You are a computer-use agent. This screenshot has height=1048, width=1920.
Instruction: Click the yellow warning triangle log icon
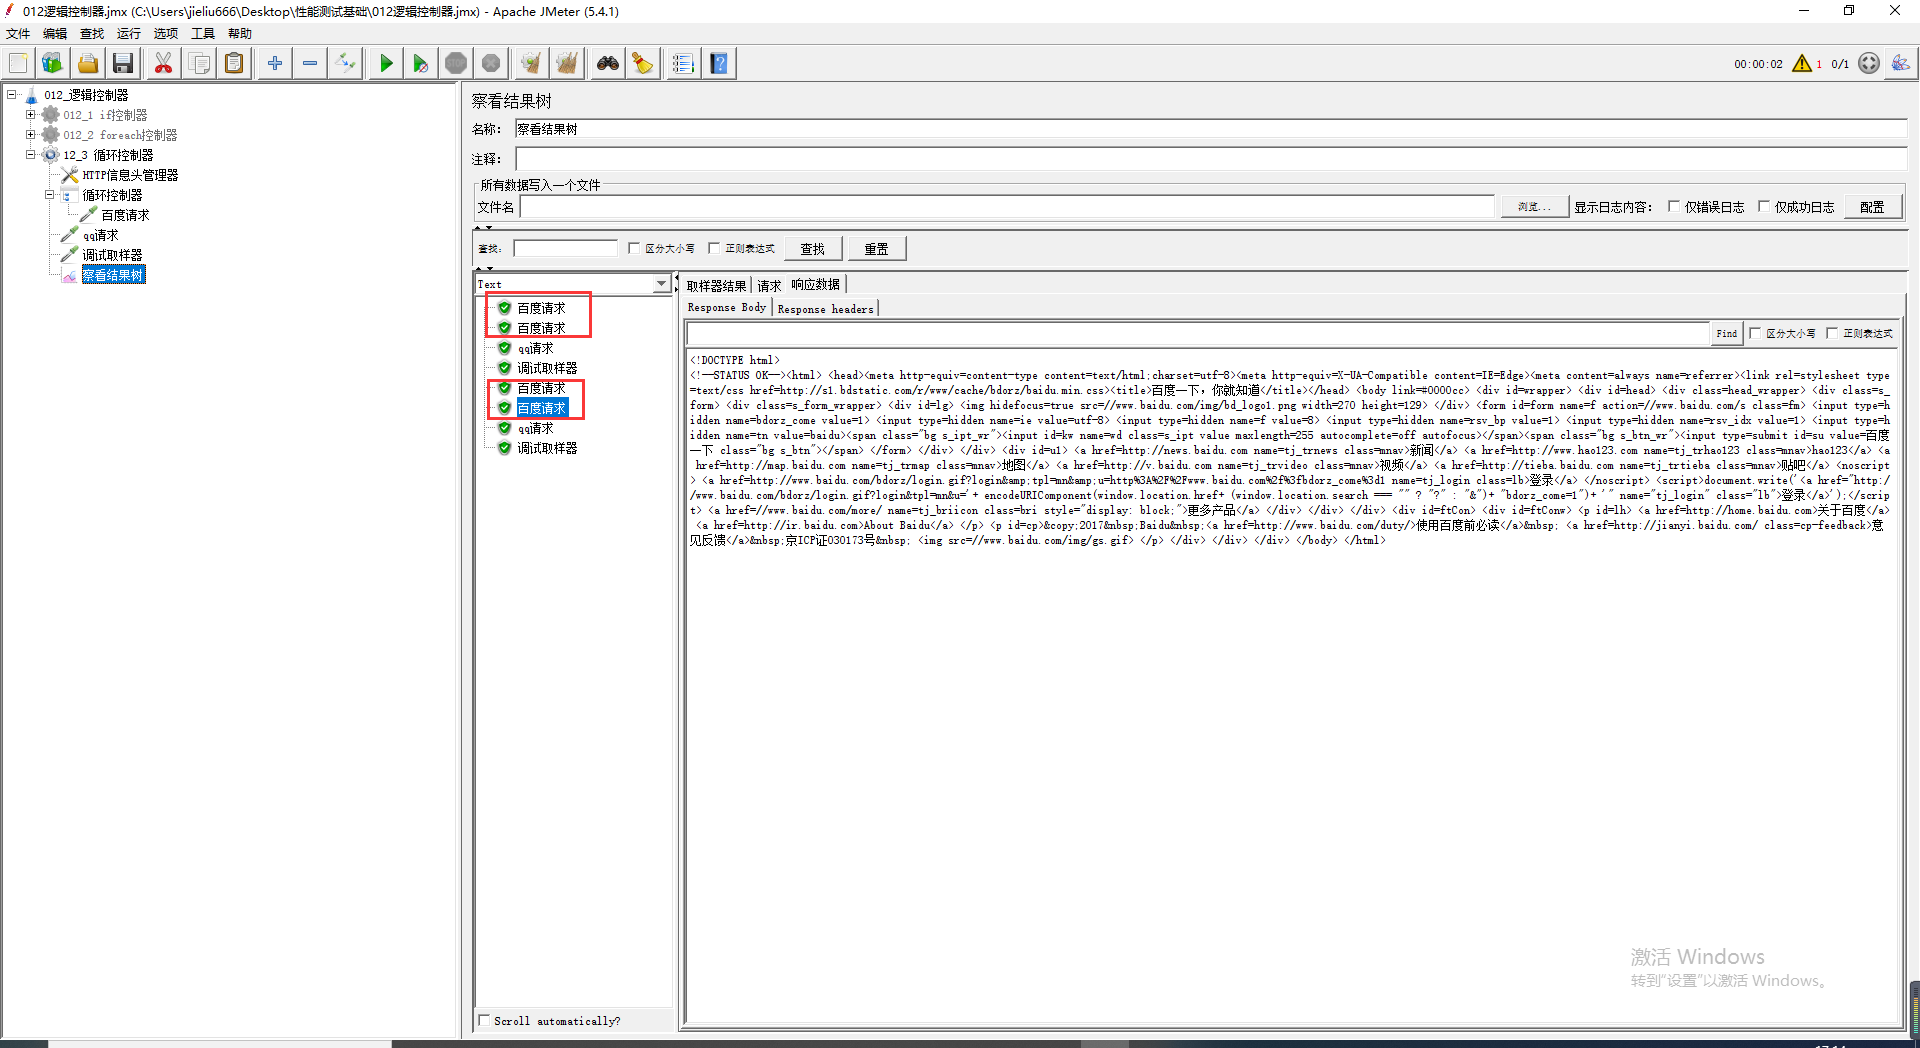coord(1802,63)
